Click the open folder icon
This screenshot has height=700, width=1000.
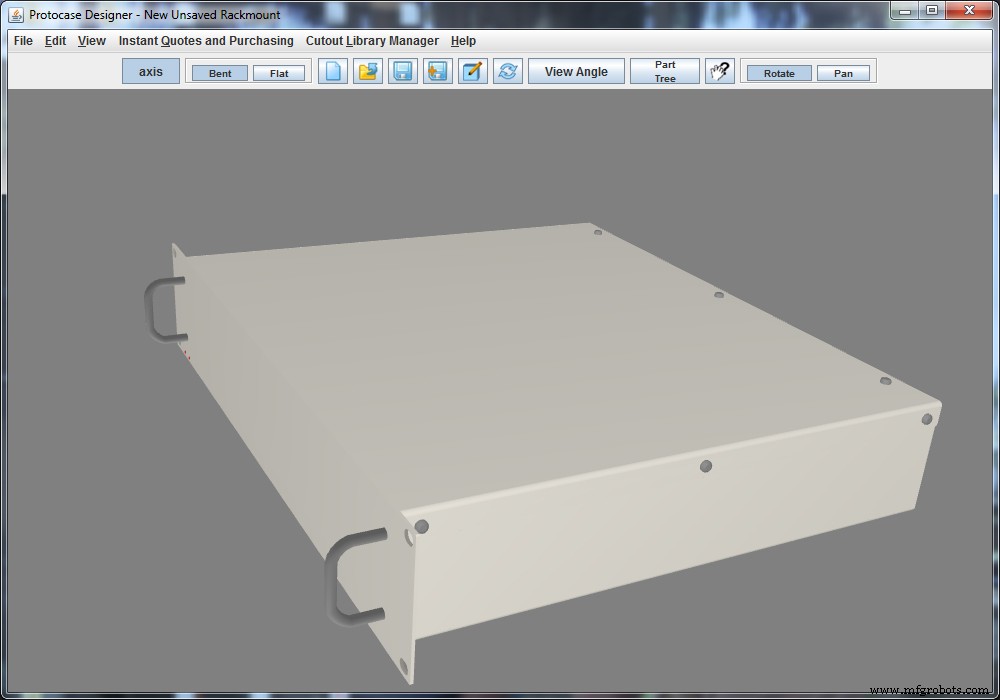click(x=368, y=72)
